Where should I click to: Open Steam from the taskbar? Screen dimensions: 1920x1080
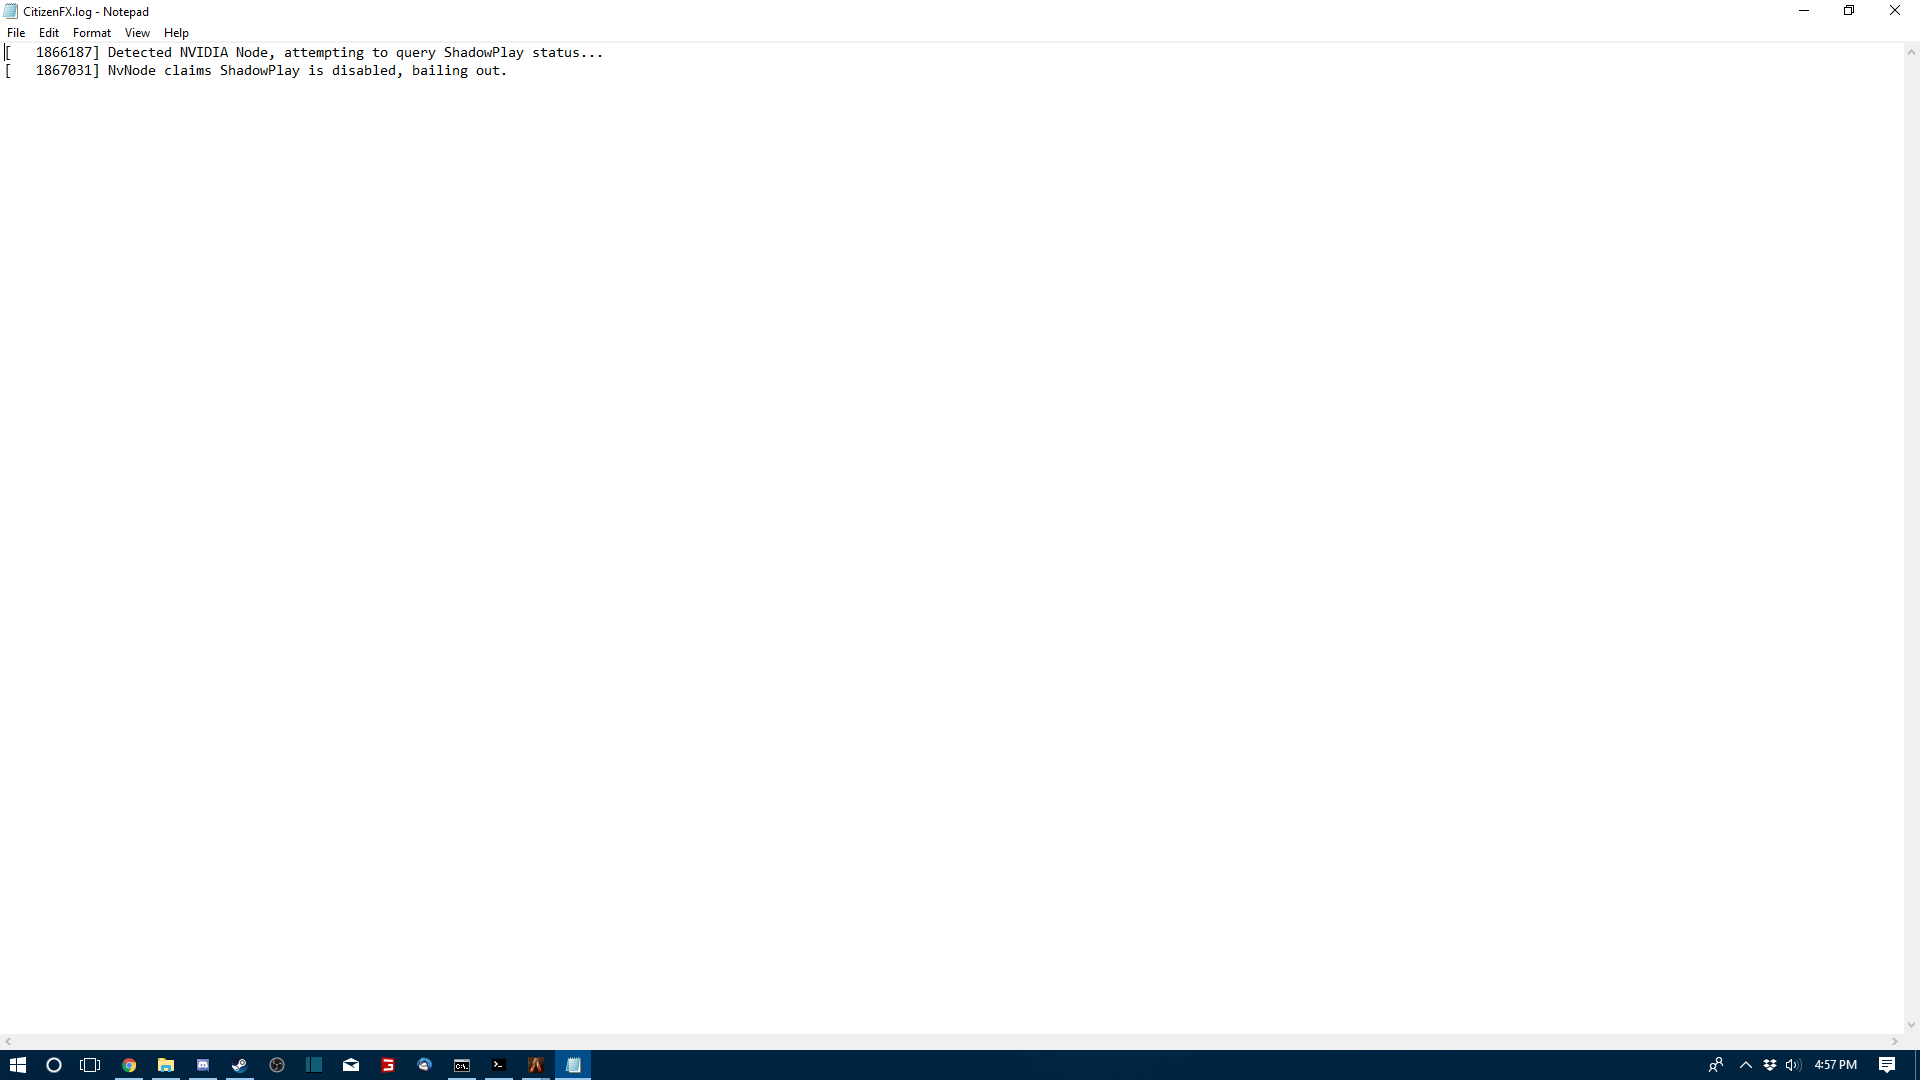click(x=240, y=1065)
